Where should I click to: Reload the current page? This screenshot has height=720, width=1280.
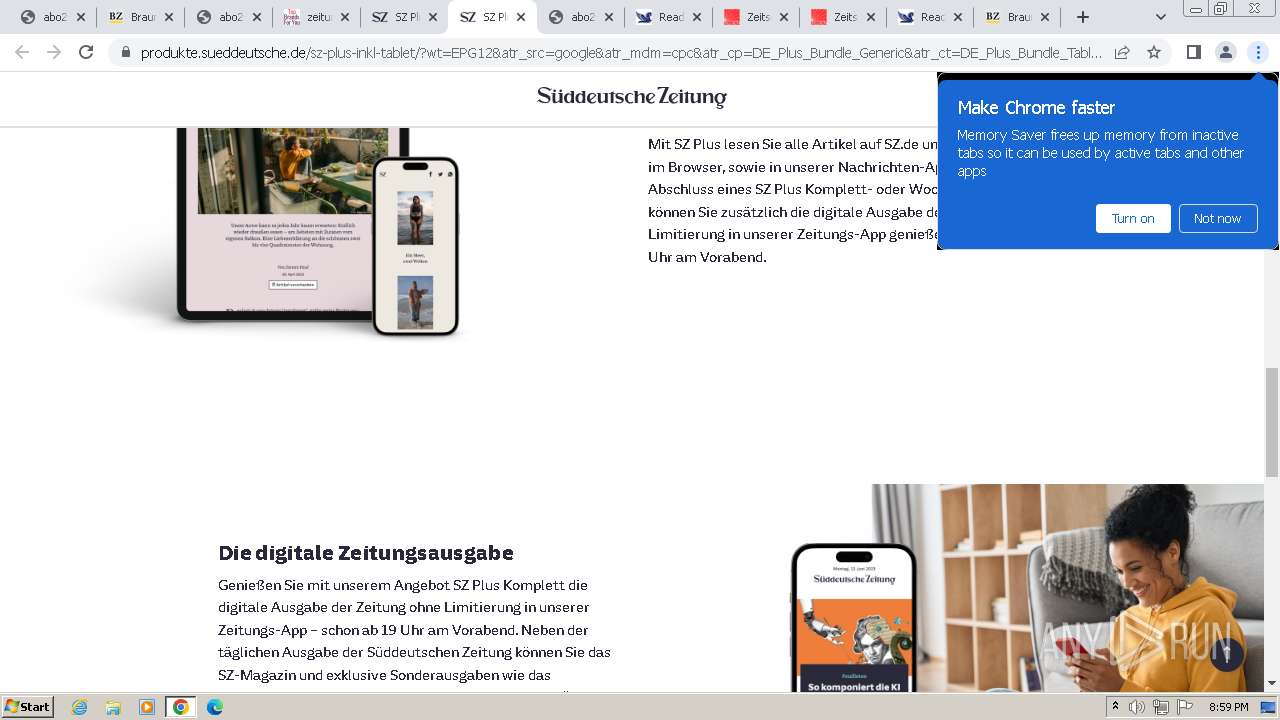coord(86,52)
